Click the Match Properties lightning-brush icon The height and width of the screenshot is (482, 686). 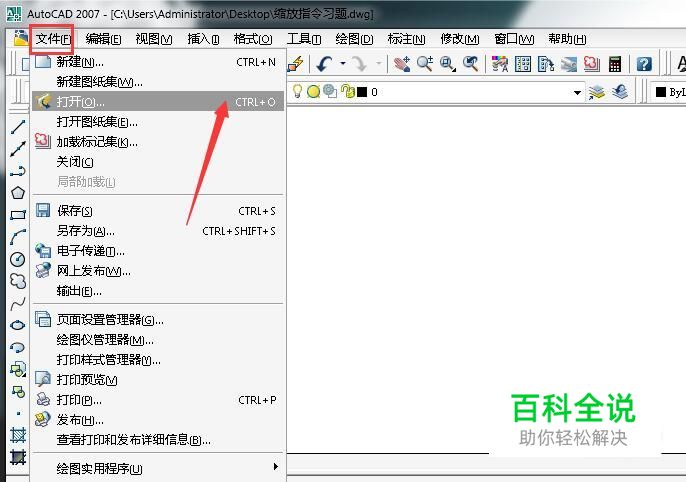pos(296,64)
